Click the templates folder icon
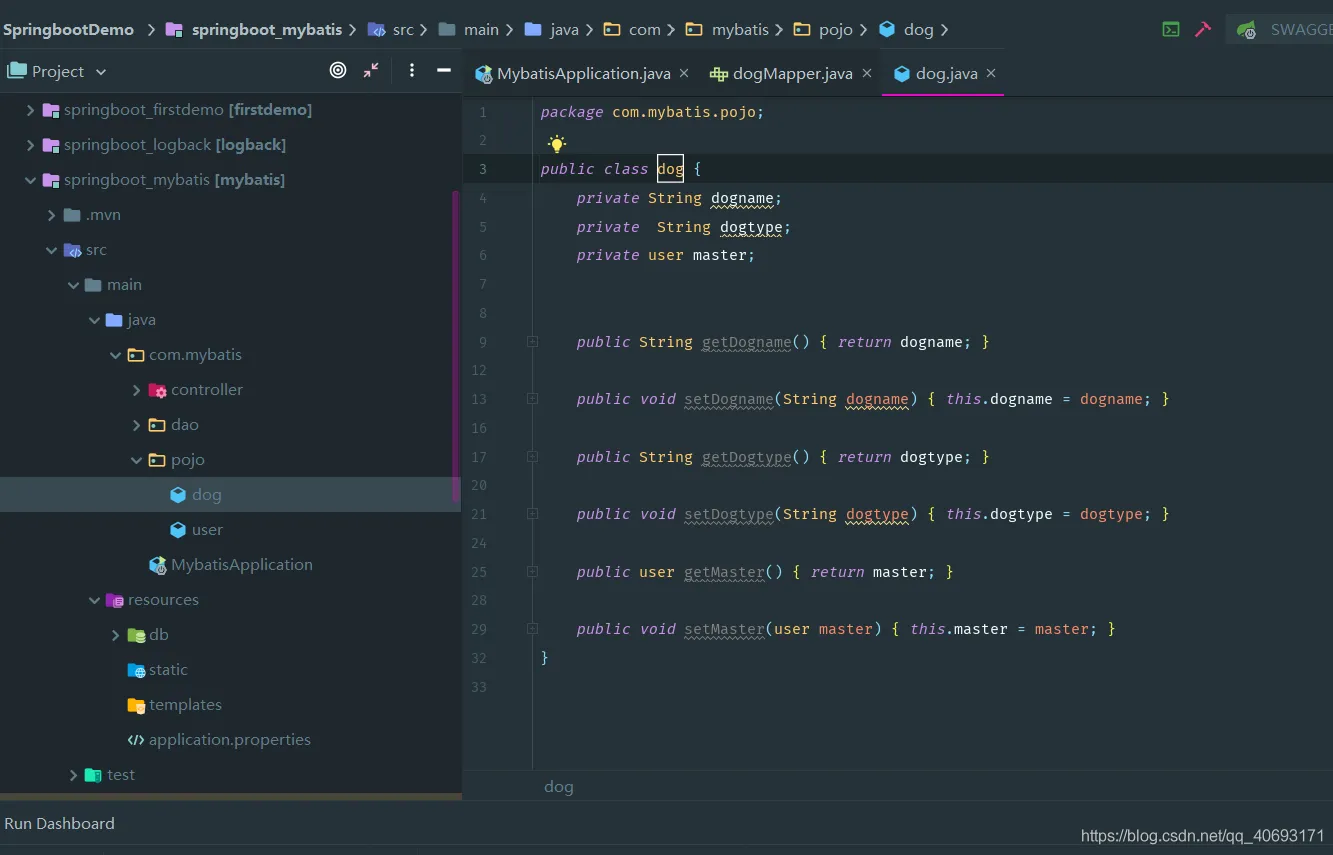This screenshot has height=855, width=1333. 136,705
